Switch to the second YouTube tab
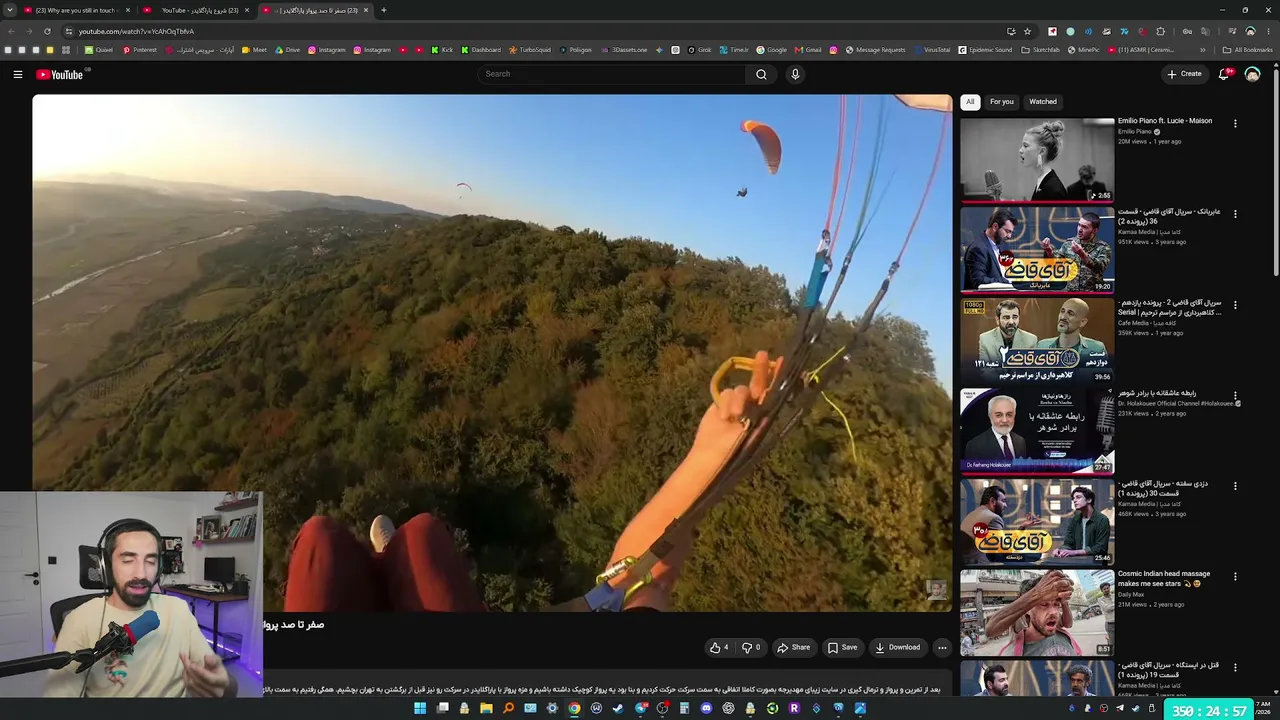This screenshot has height=720, width=1280. (198, 10)
